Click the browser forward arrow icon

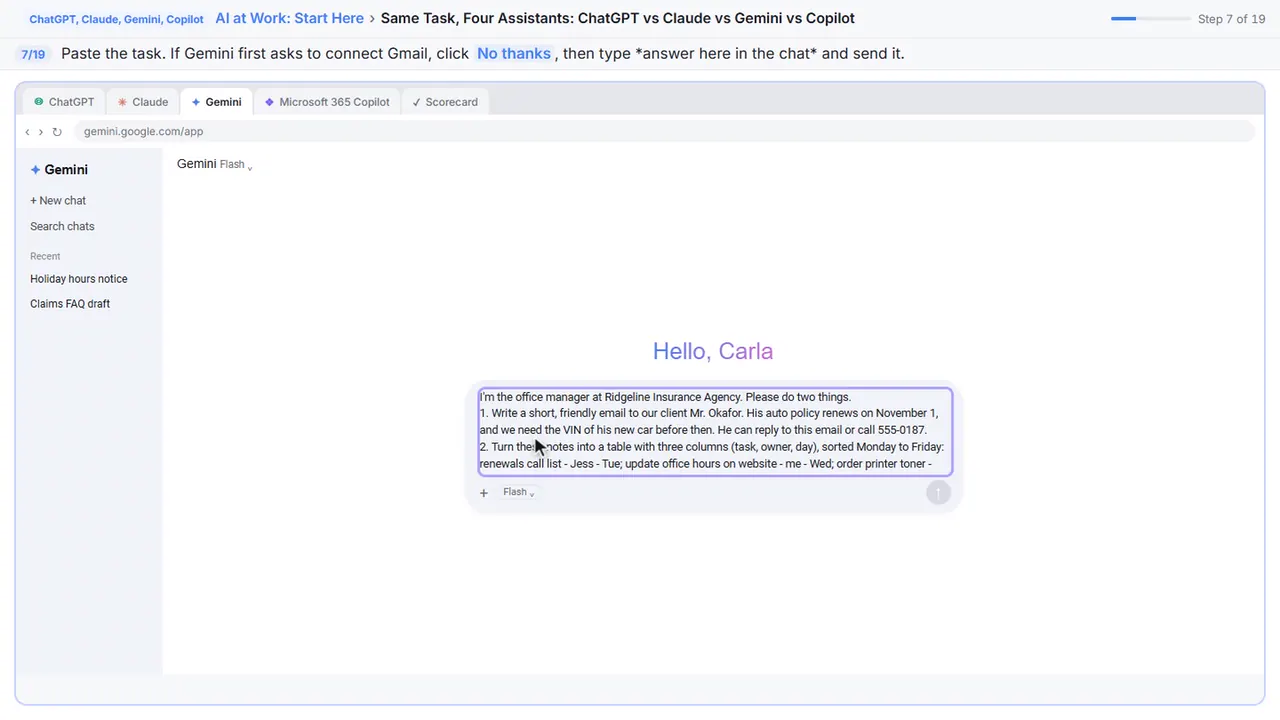[x=40, y=132]
